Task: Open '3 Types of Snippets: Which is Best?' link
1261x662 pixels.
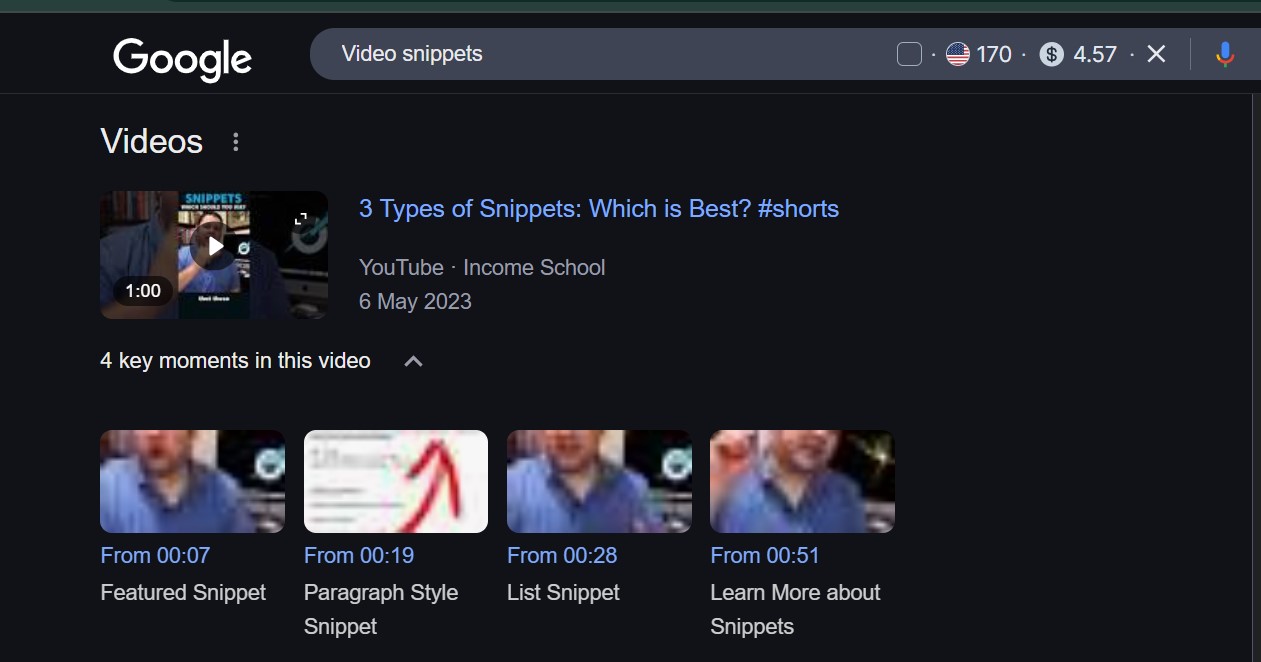Action: tap(598, 209)
